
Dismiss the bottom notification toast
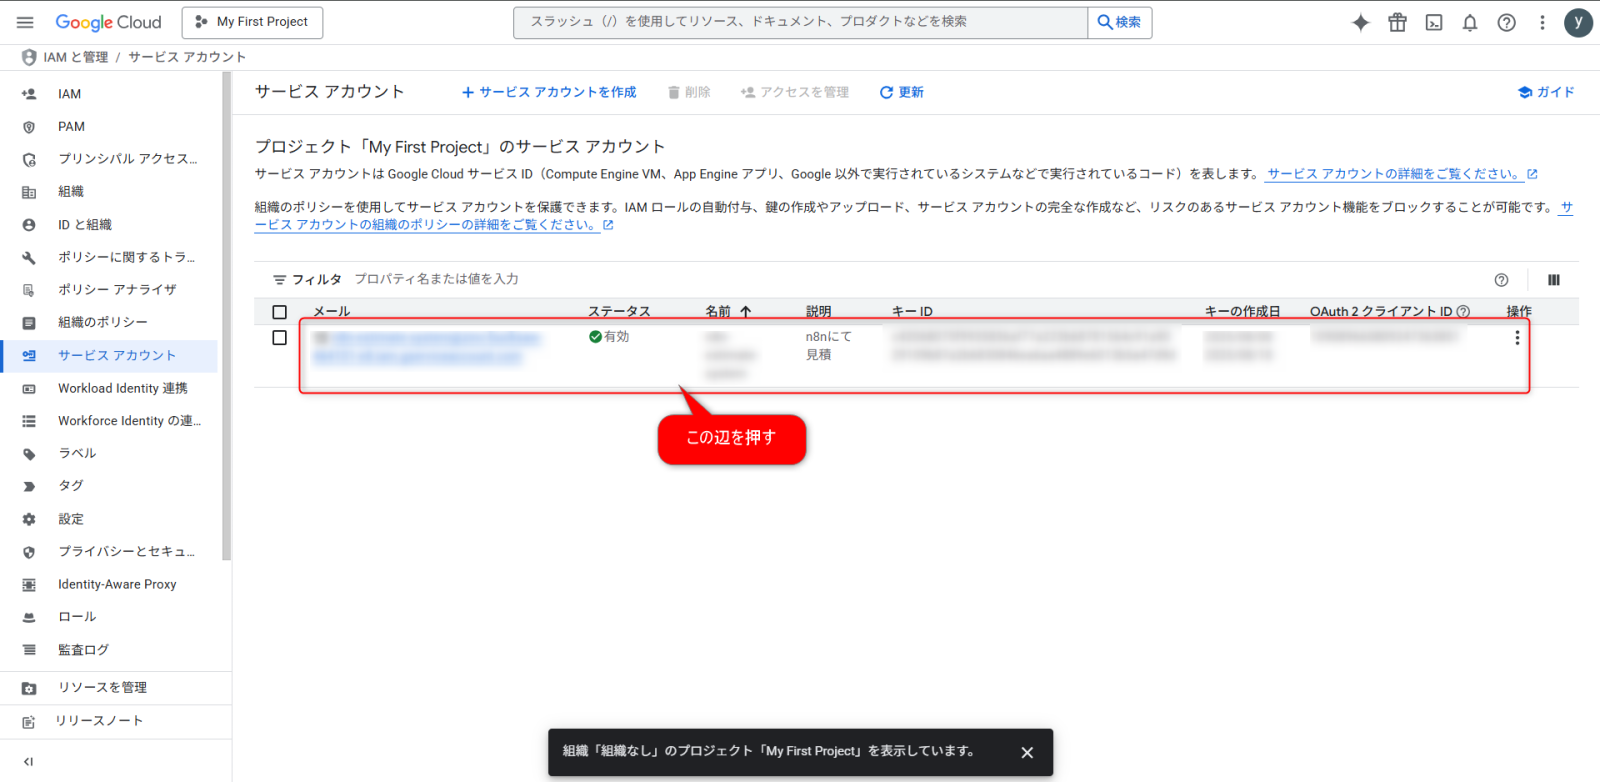pos(1027,753)
